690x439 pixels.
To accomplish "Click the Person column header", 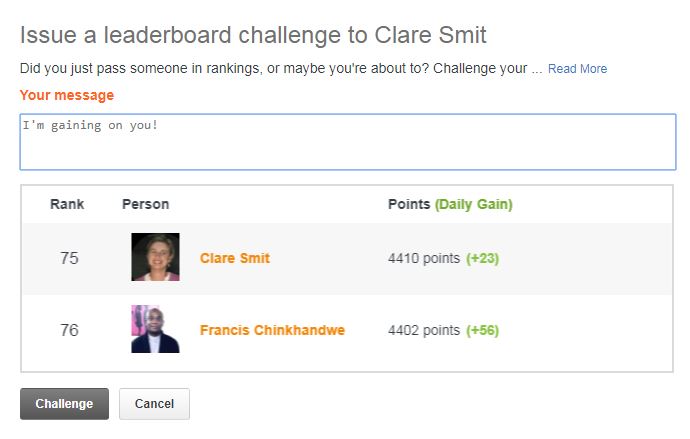I will coord(146,204).
